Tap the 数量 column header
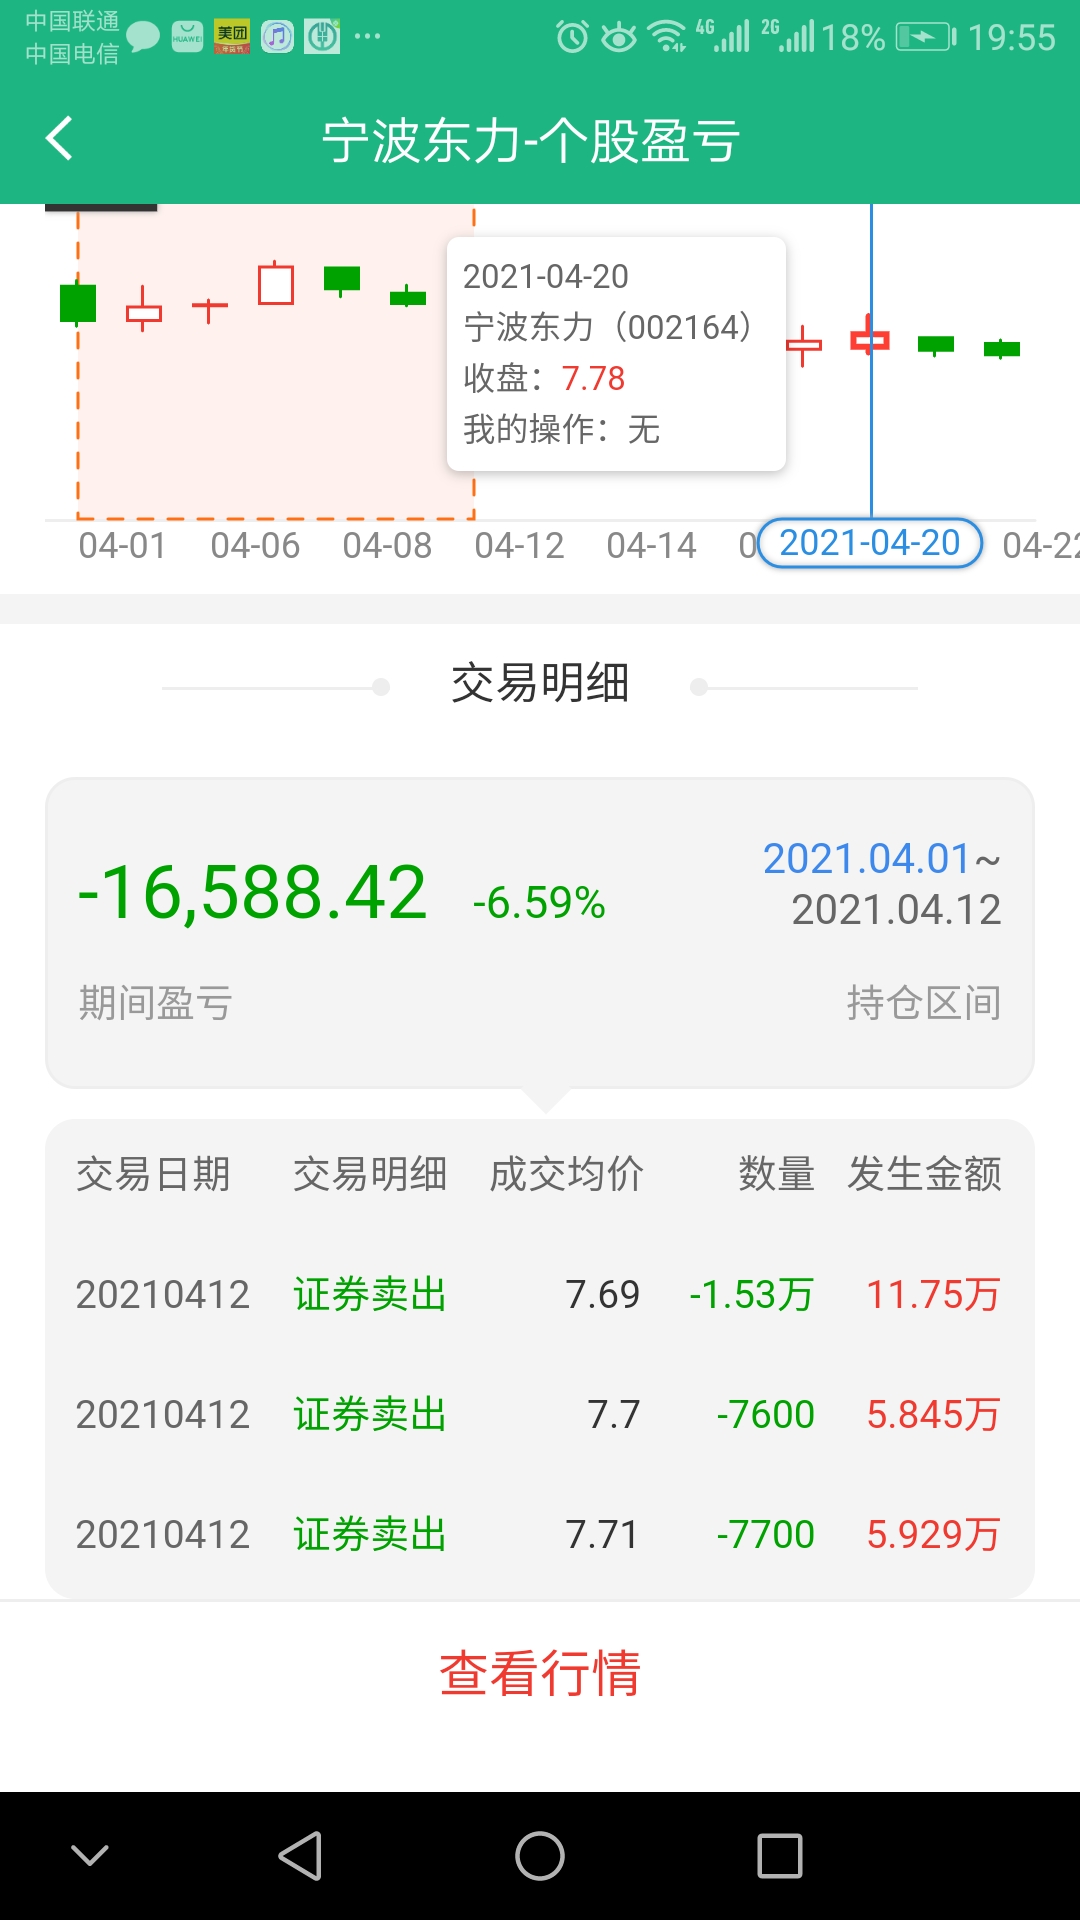The height and width of the screenshot is (1920, 1080). coord(777,1174)
